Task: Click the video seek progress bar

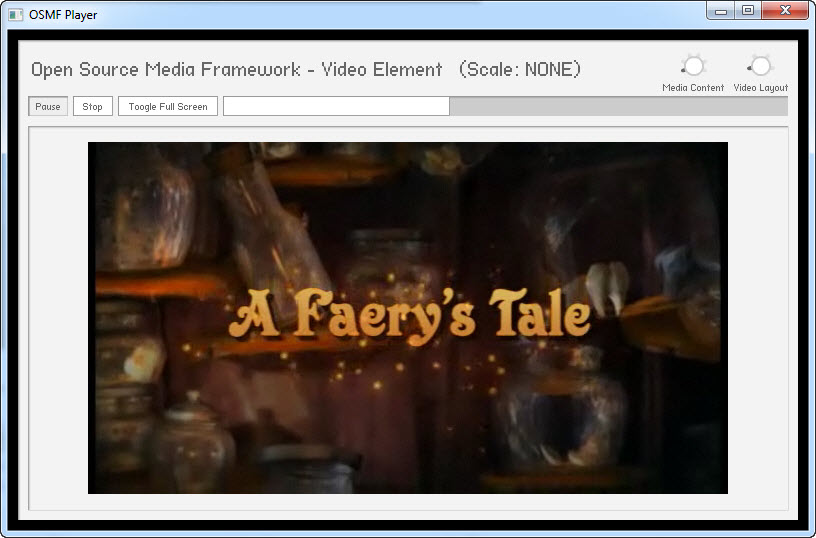Action: pos(505,106)
